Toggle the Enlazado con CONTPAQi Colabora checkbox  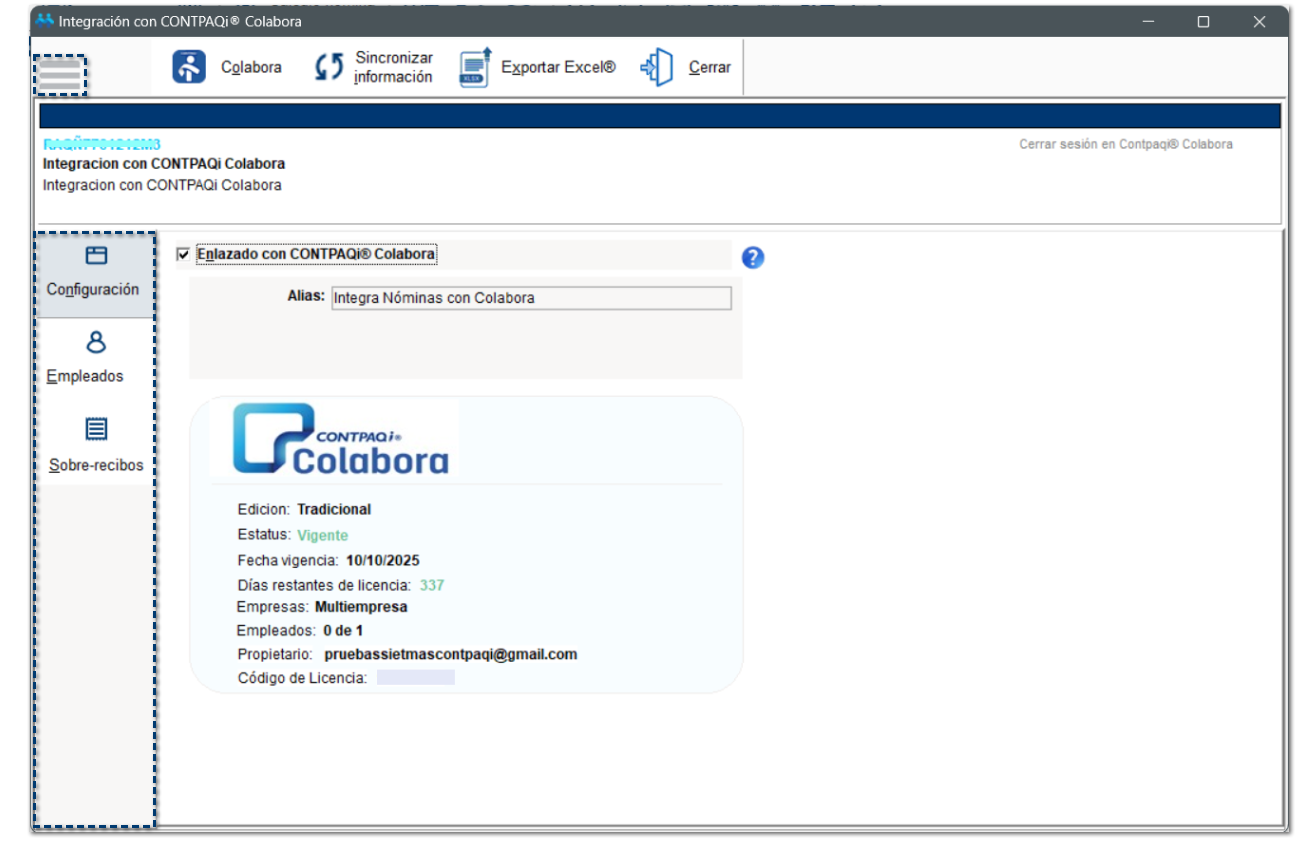(x=182, y=255)
